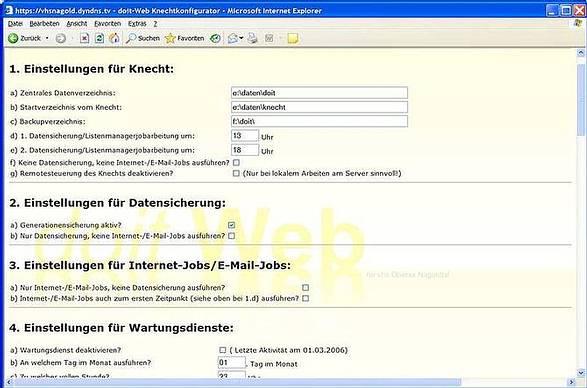Click vertical scrollbar up arrow
Viewport: 587px width, 388px height.
tap(581, 53)
